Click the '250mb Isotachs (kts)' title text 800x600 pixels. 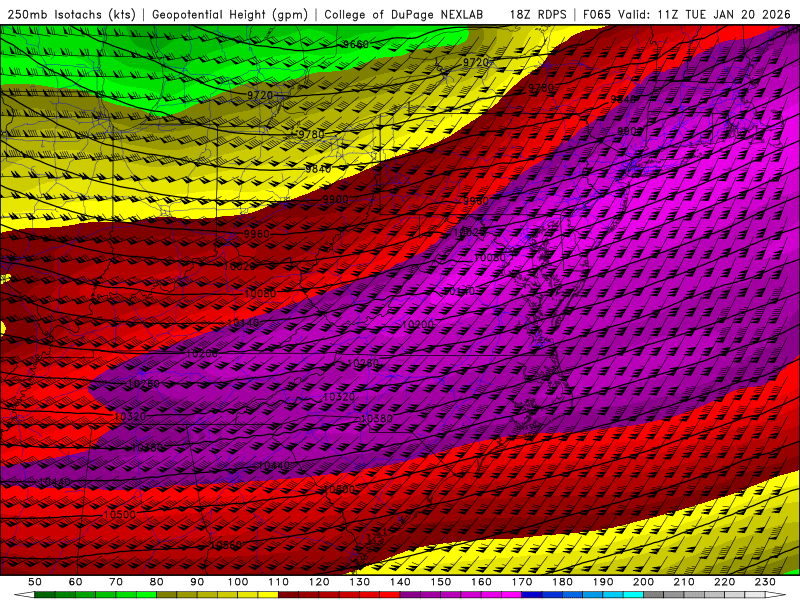coord(72,14)
